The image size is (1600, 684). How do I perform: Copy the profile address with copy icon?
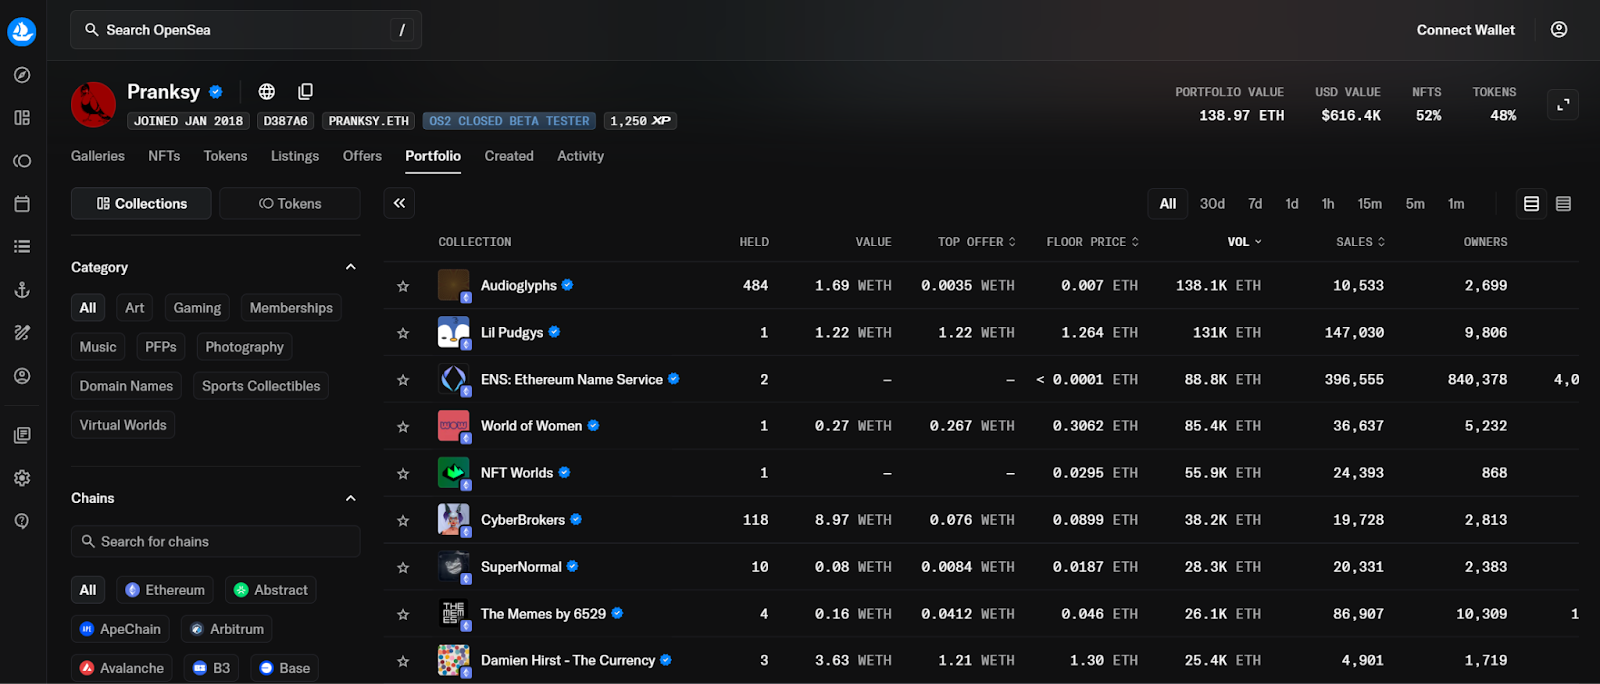point(305,92)
